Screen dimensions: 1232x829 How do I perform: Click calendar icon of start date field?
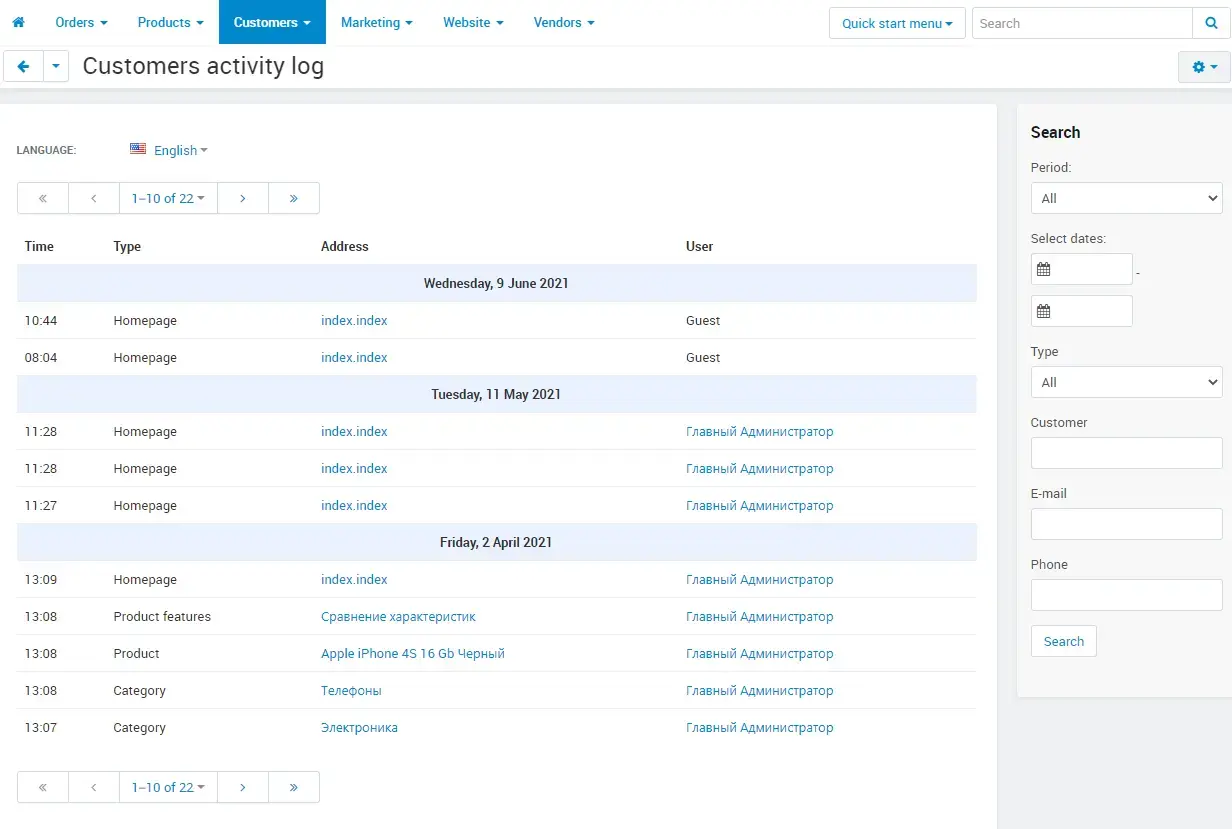tap(1044, 269)
